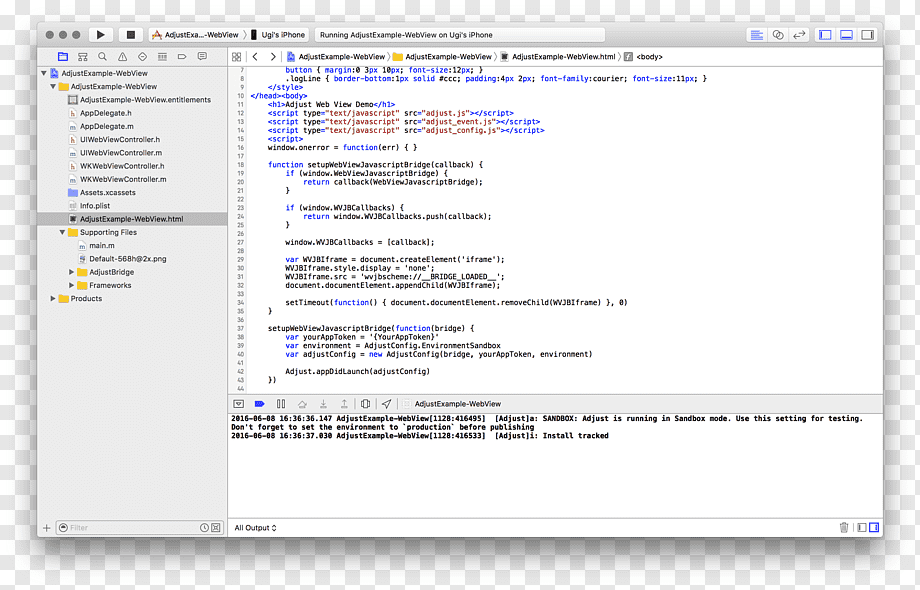Go back in editor history

255,57
